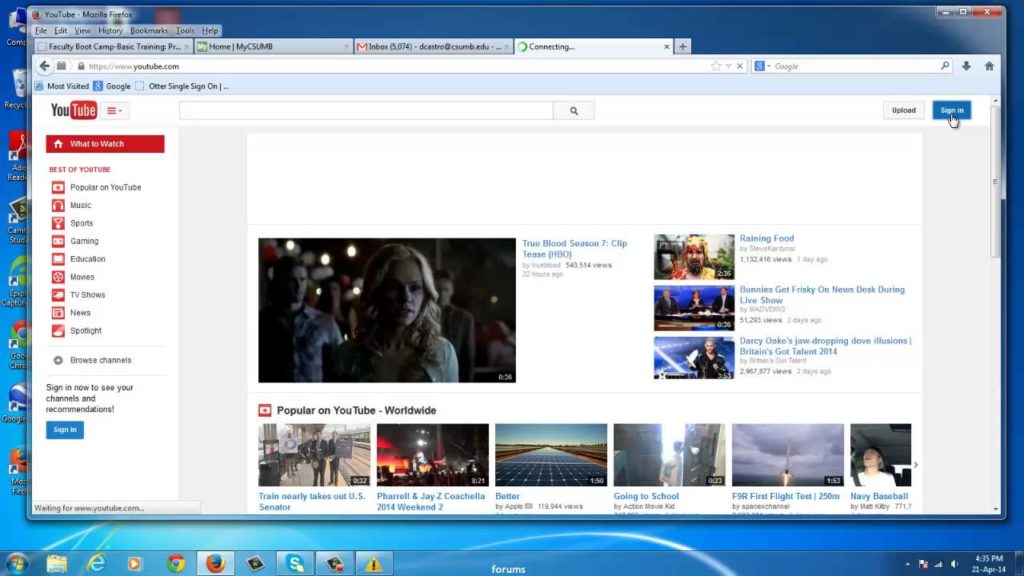This screenshot has width=1024, height=576.
Task: Open the Raining Food video link
Action: pyautogui.click(x=767, y=238)
